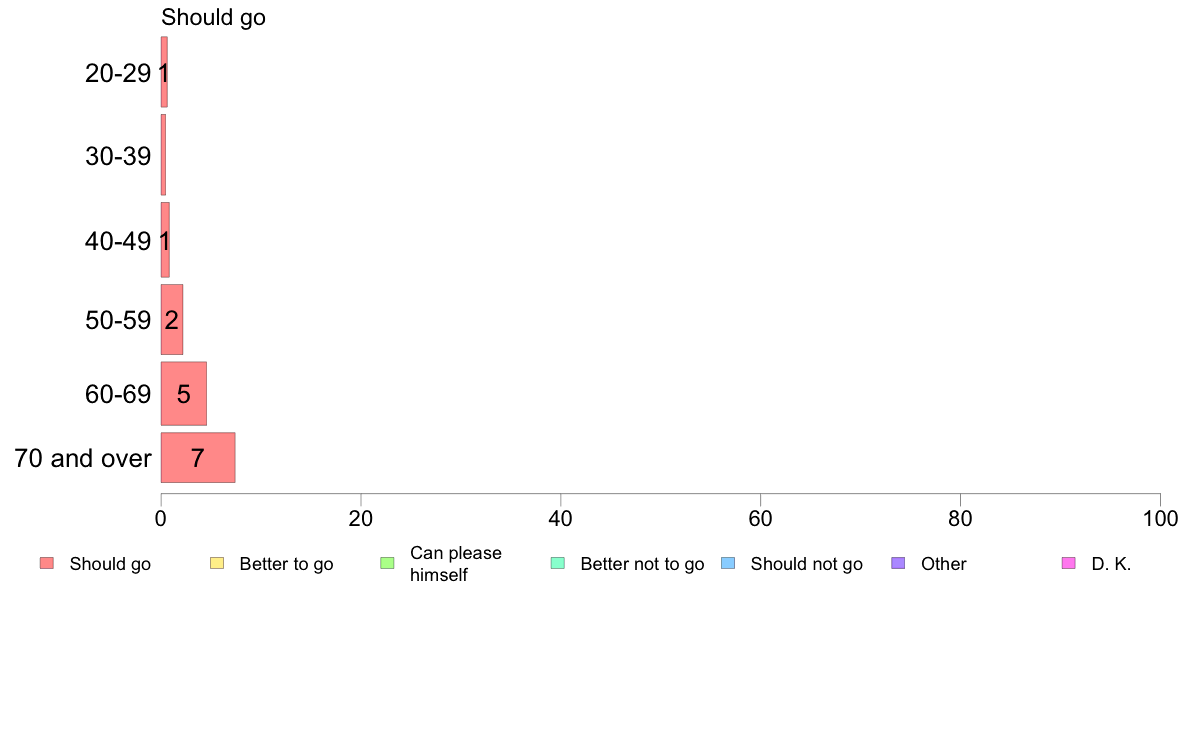1188x736 pixels.
Task: Select the 50-59 bar labeled 2
Action: [172, 319]
